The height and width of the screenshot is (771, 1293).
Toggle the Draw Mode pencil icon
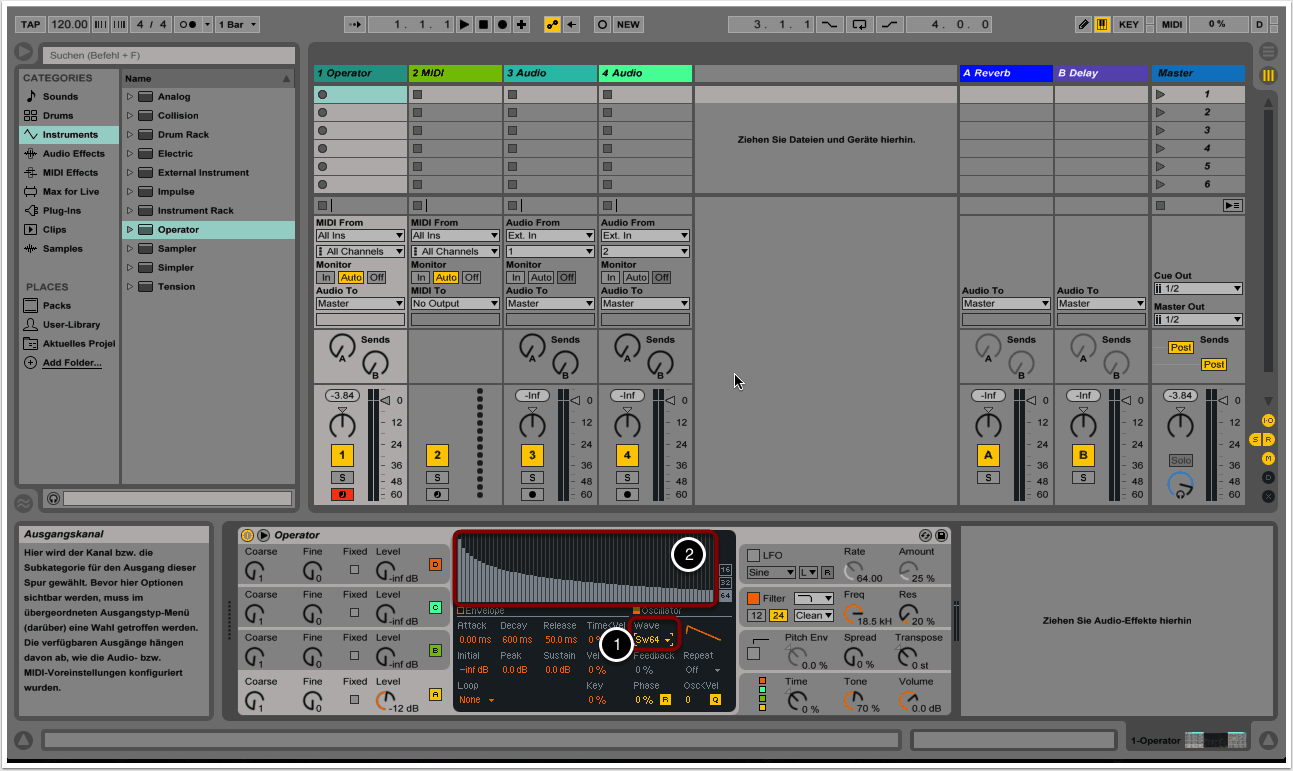(1084, 24)
